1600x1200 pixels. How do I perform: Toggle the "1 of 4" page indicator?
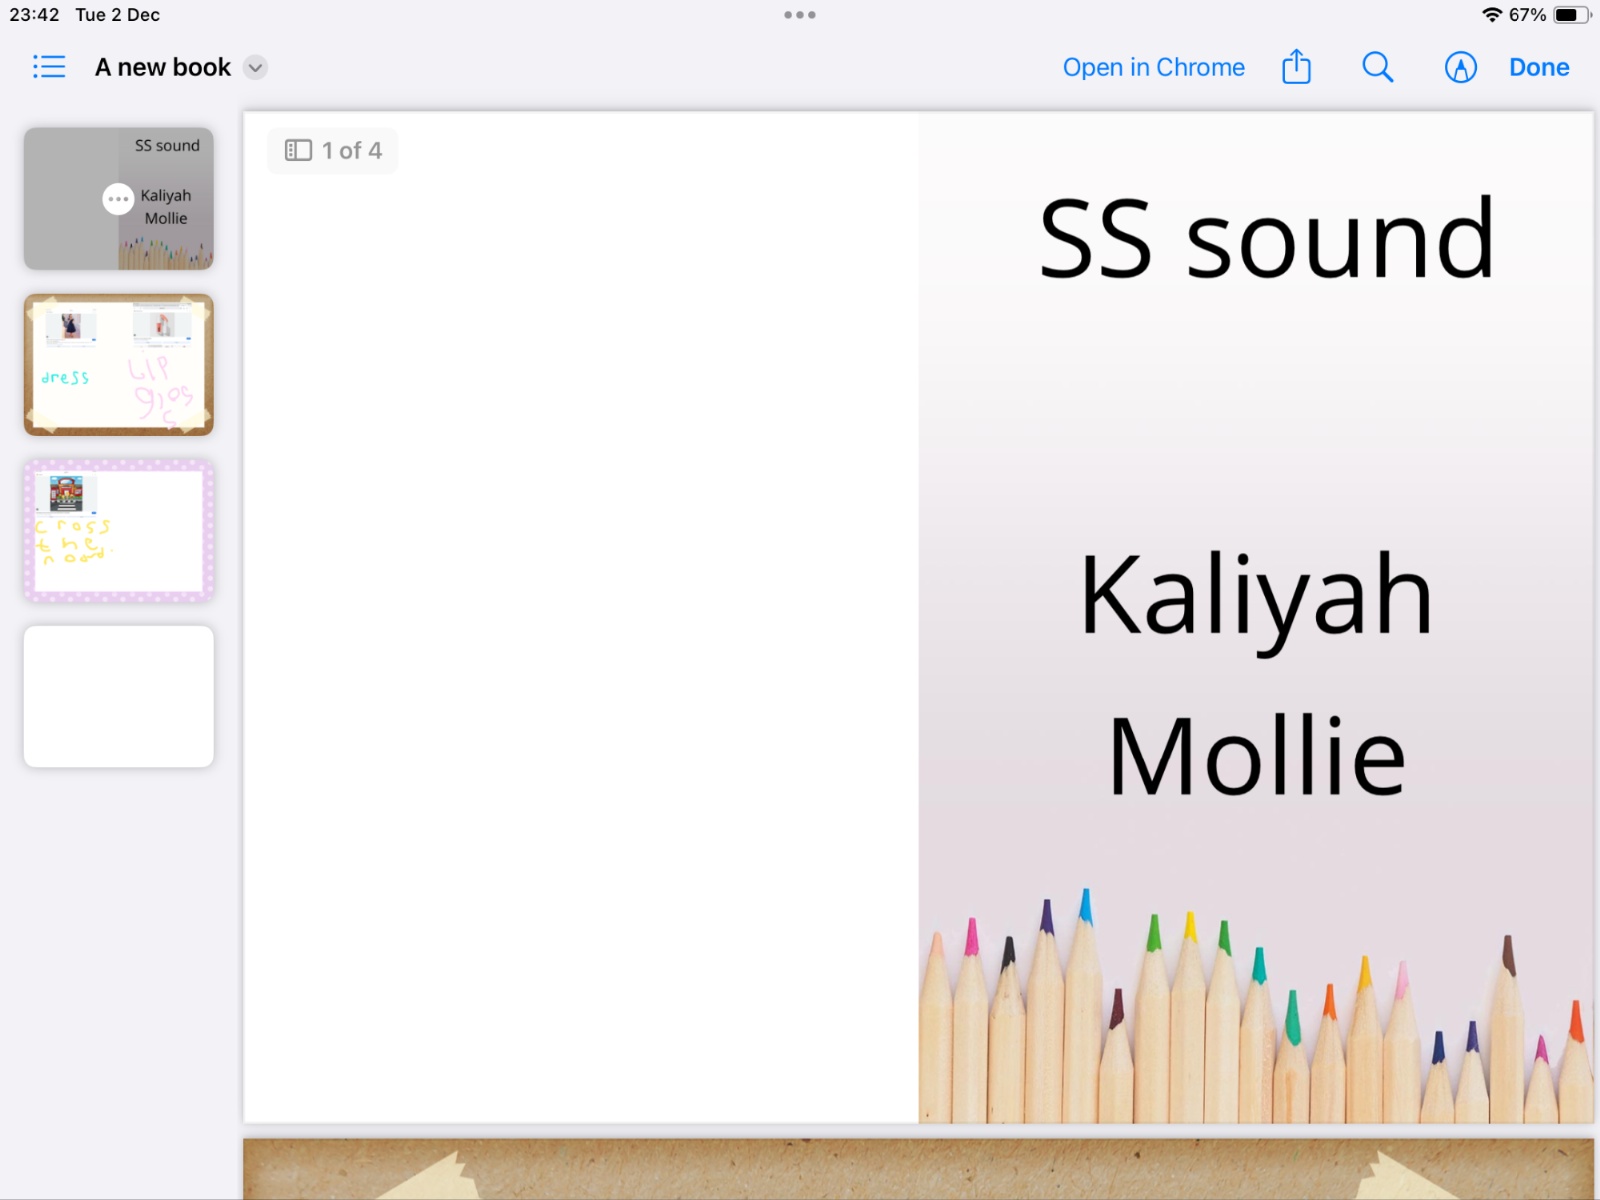tap(333, 151)
